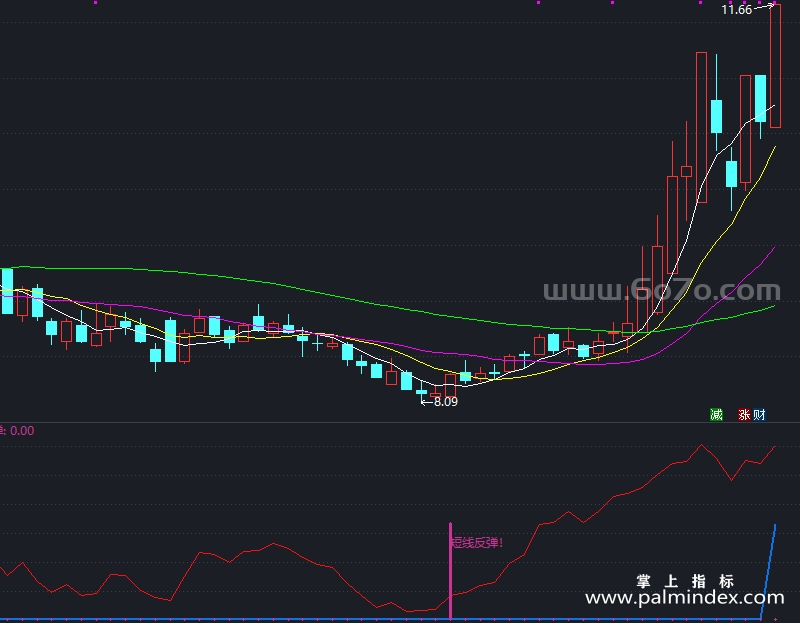
Task: Click the green 减 marker icon
Action: (x=716, y=414)
